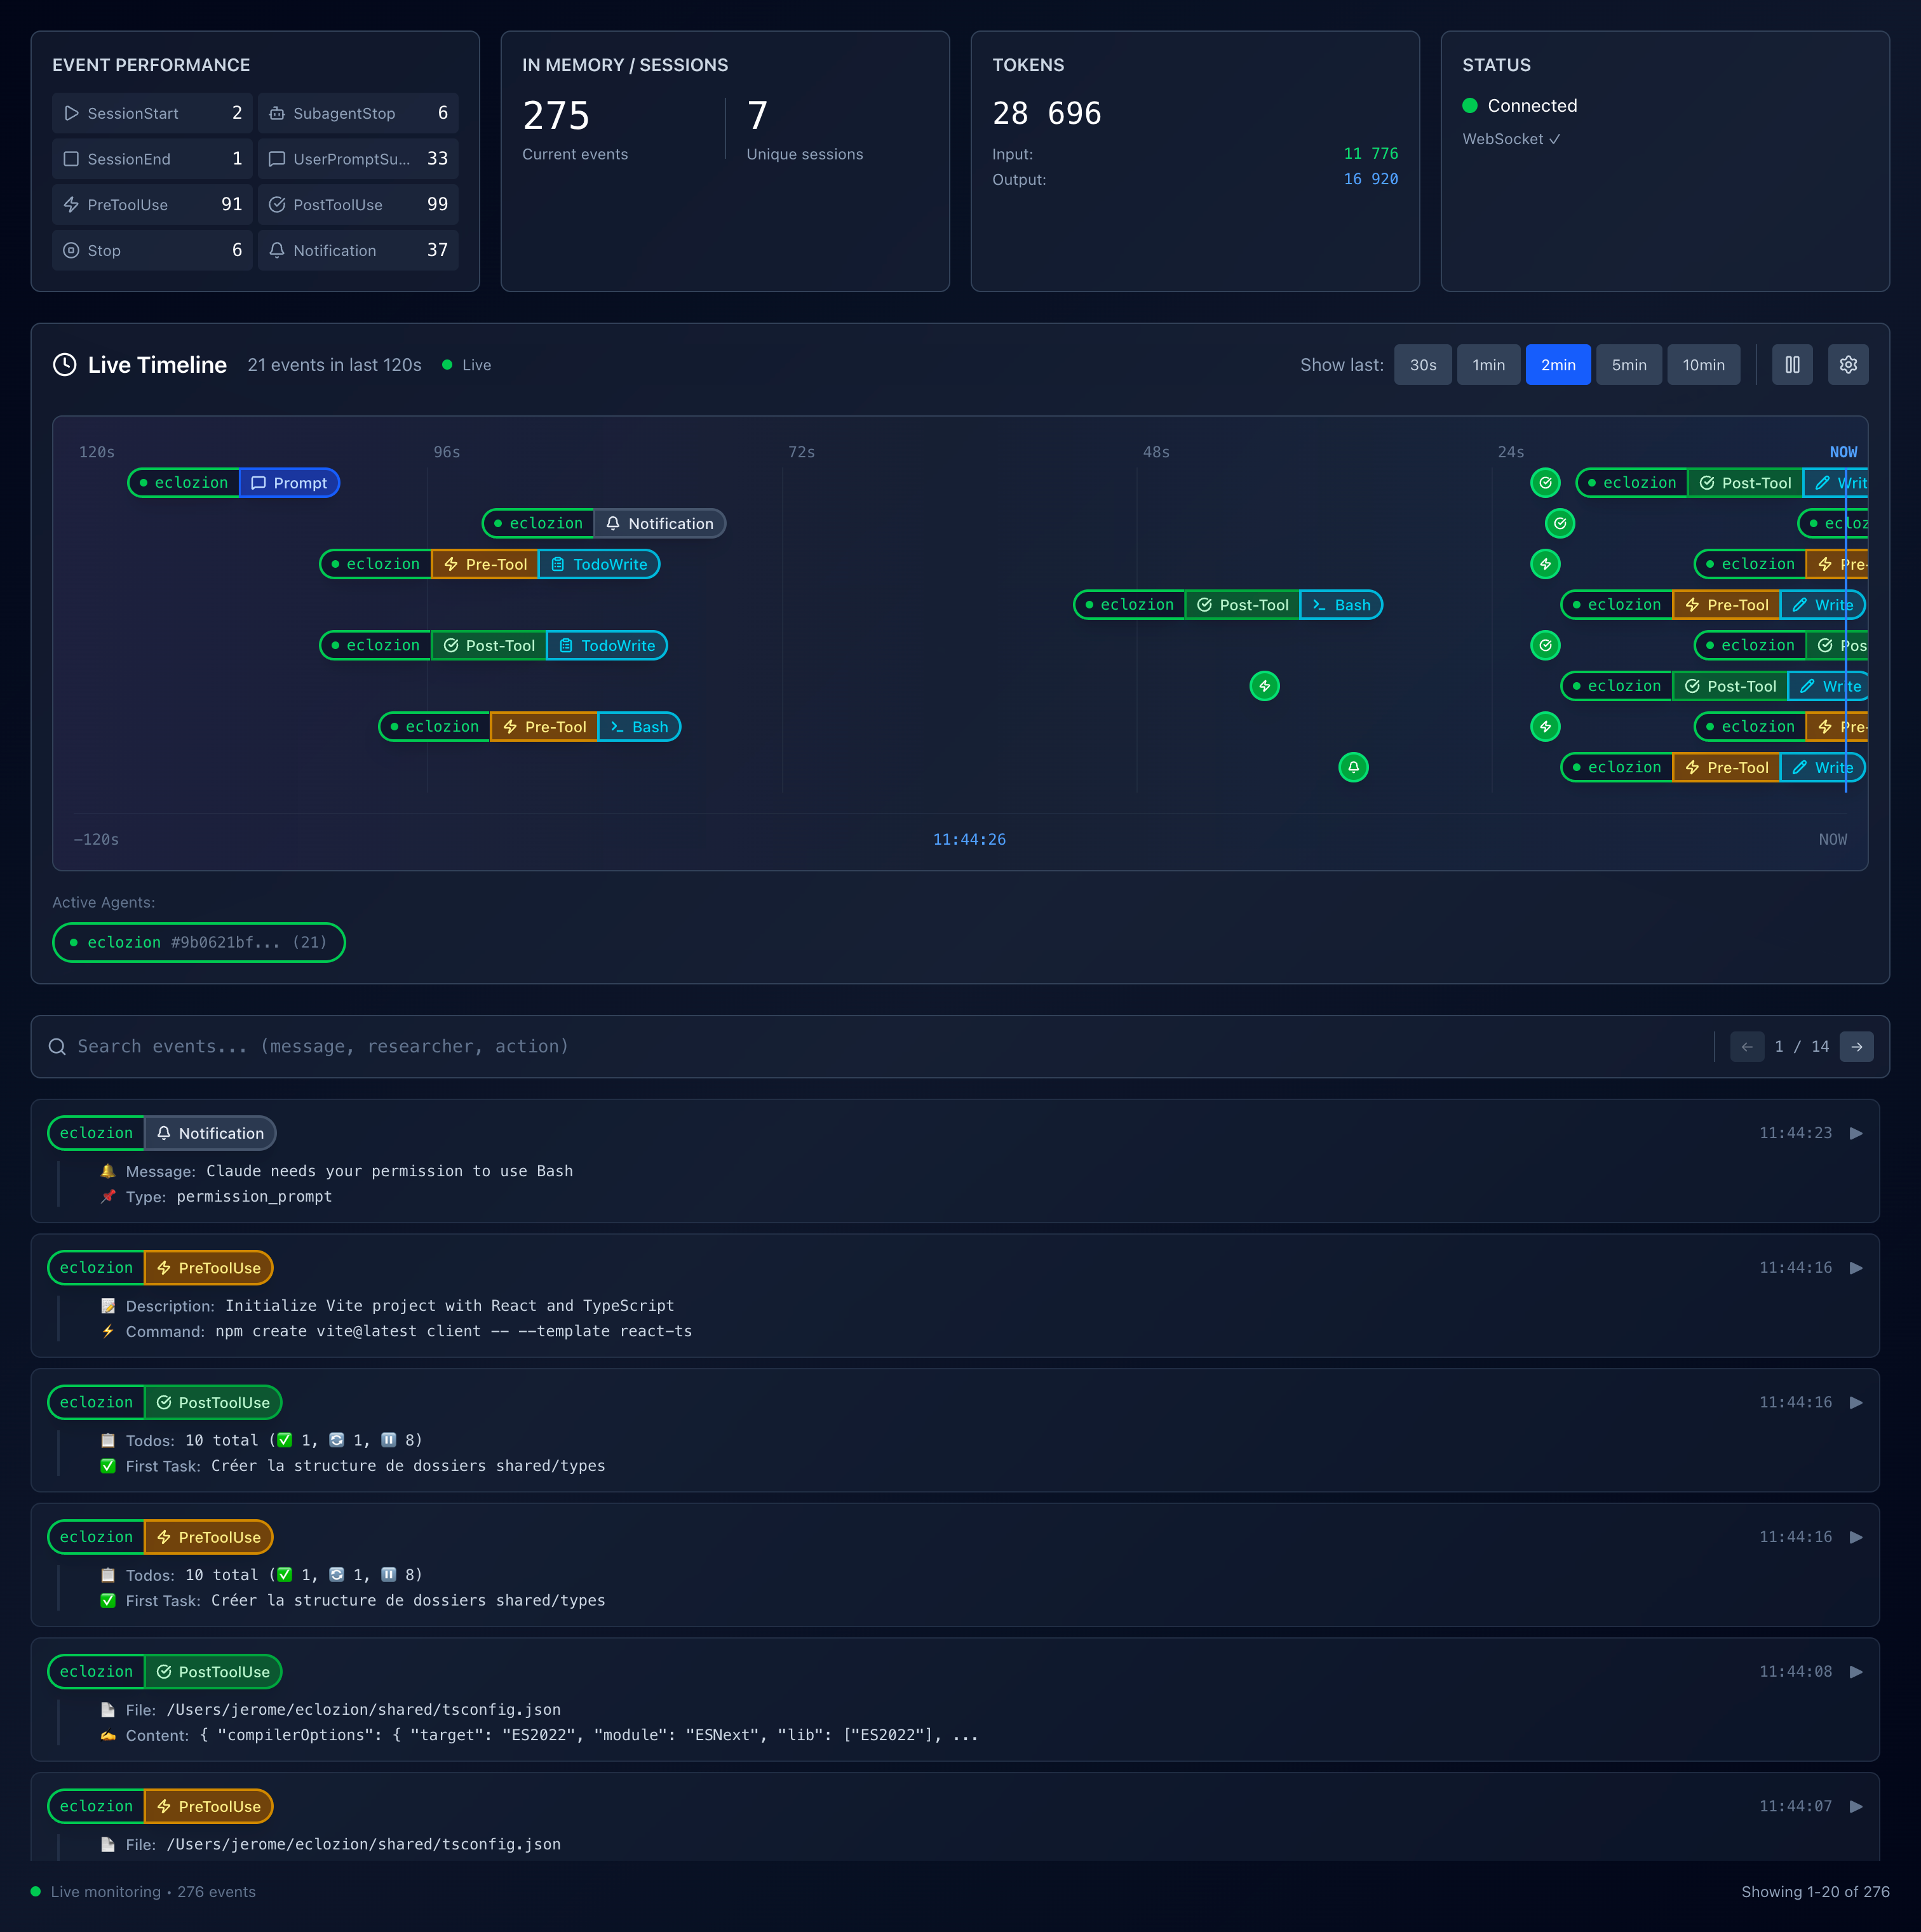This screenshot has height=1932, width=1921.
Task: Click the search magnifier icon
Action: (57, 1047)
